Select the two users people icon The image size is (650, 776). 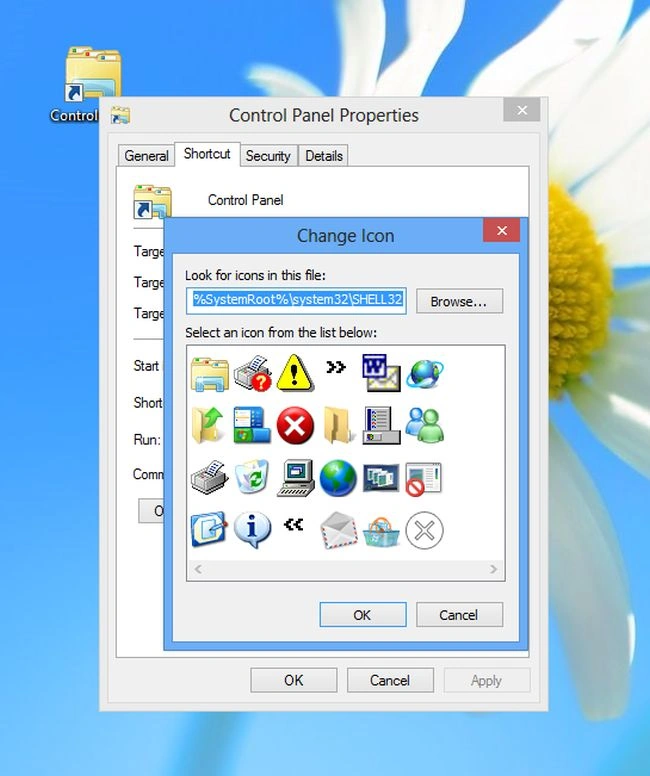pos(424,425)
